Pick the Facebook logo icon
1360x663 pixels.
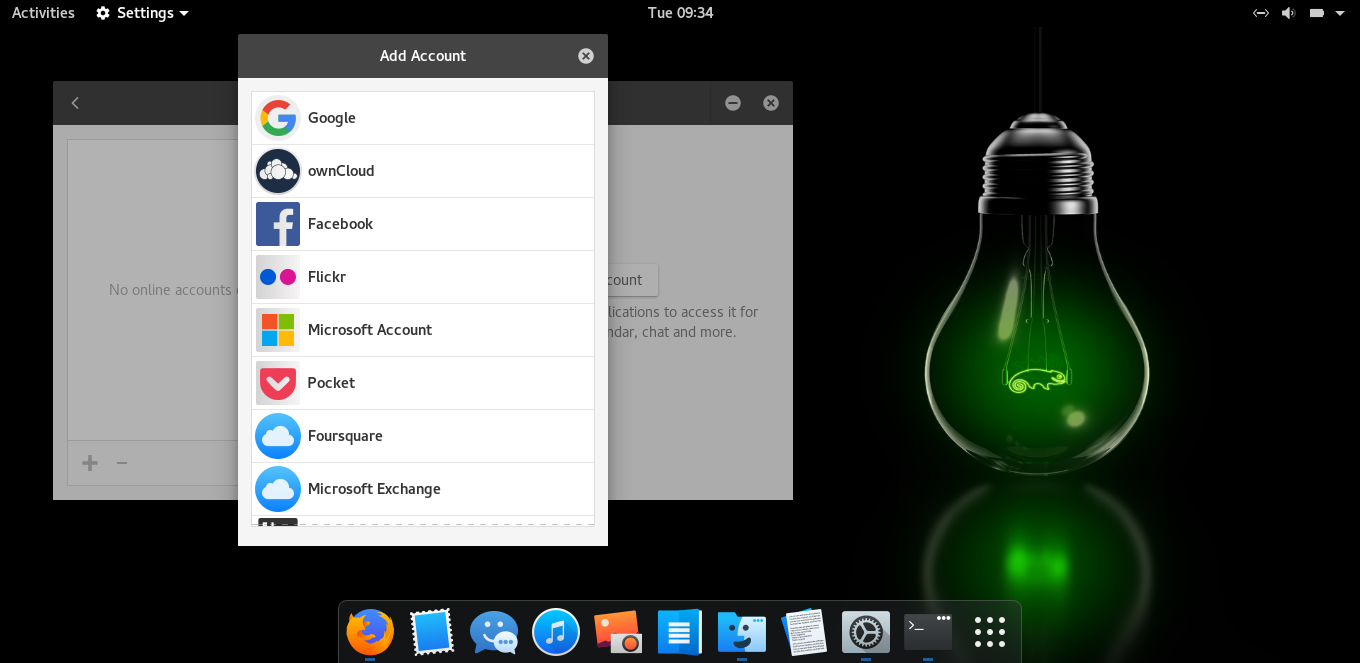click(278, 224)
